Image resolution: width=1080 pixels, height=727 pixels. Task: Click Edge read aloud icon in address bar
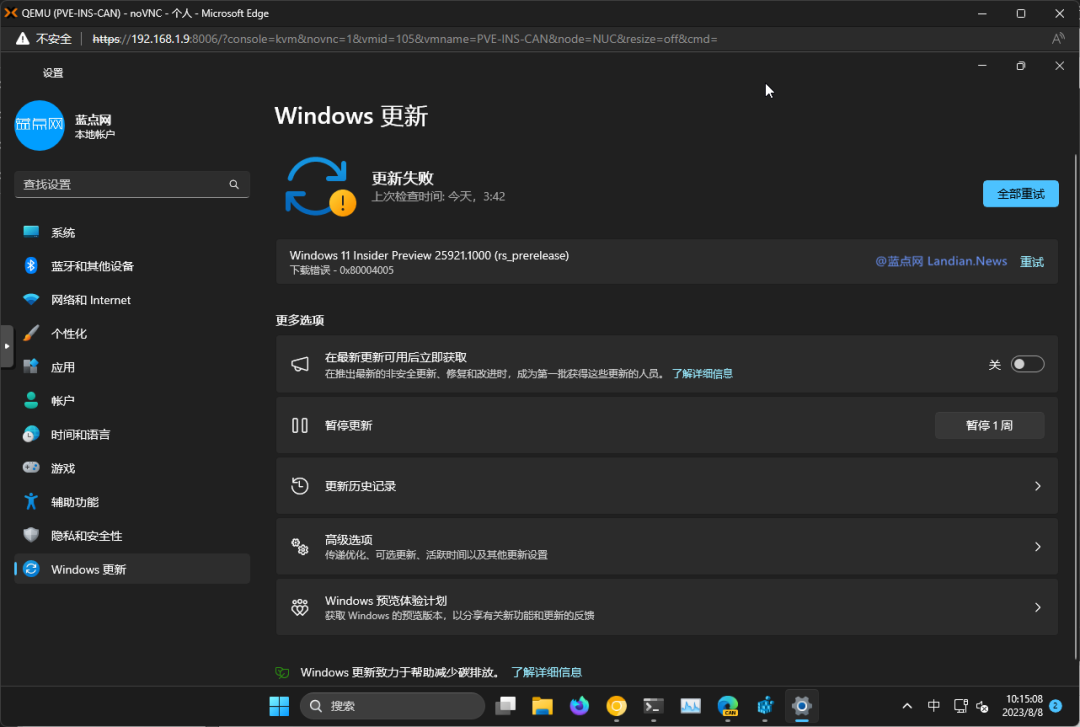(1059, 39)
